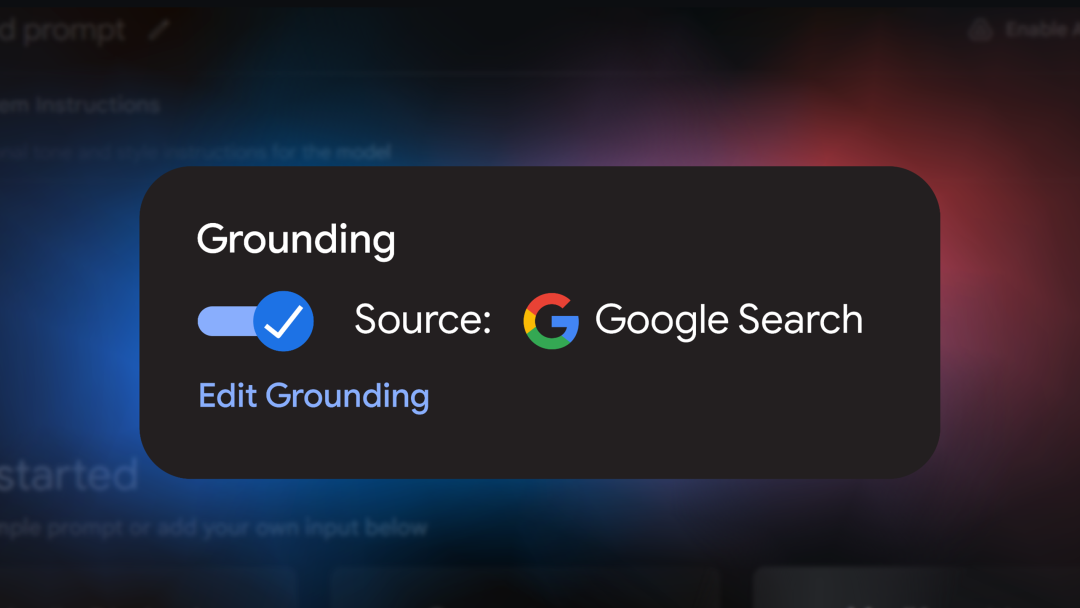Turn off the Grounding toggle switch
The height and width of the screenshot is (608, 1080).
point(256,321)
